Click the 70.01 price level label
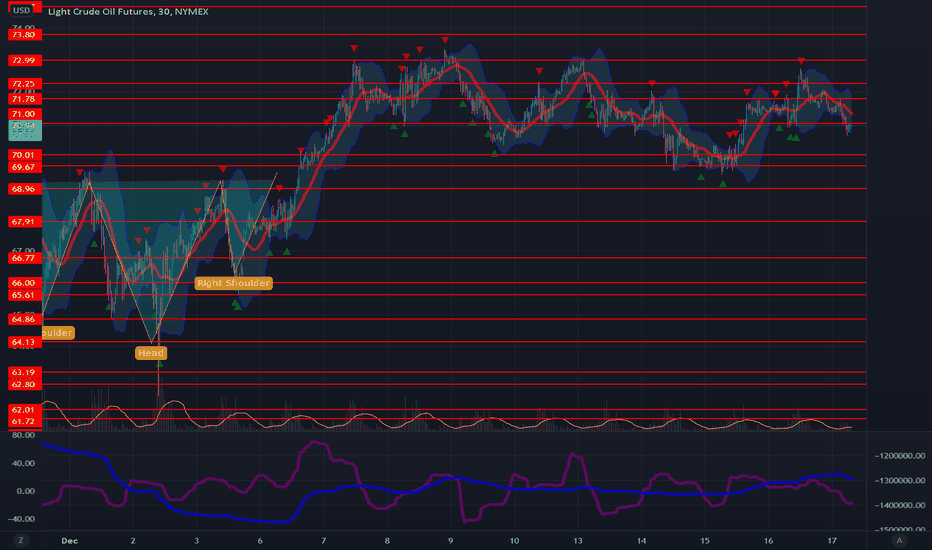The width and height of the screenshot is (932, 550). [x=24, y=155]
